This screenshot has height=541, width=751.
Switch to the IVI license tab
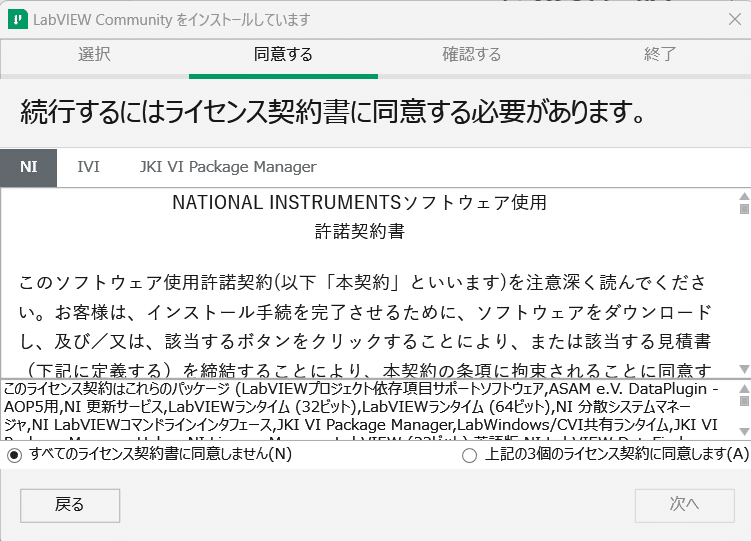pos(88,167)
